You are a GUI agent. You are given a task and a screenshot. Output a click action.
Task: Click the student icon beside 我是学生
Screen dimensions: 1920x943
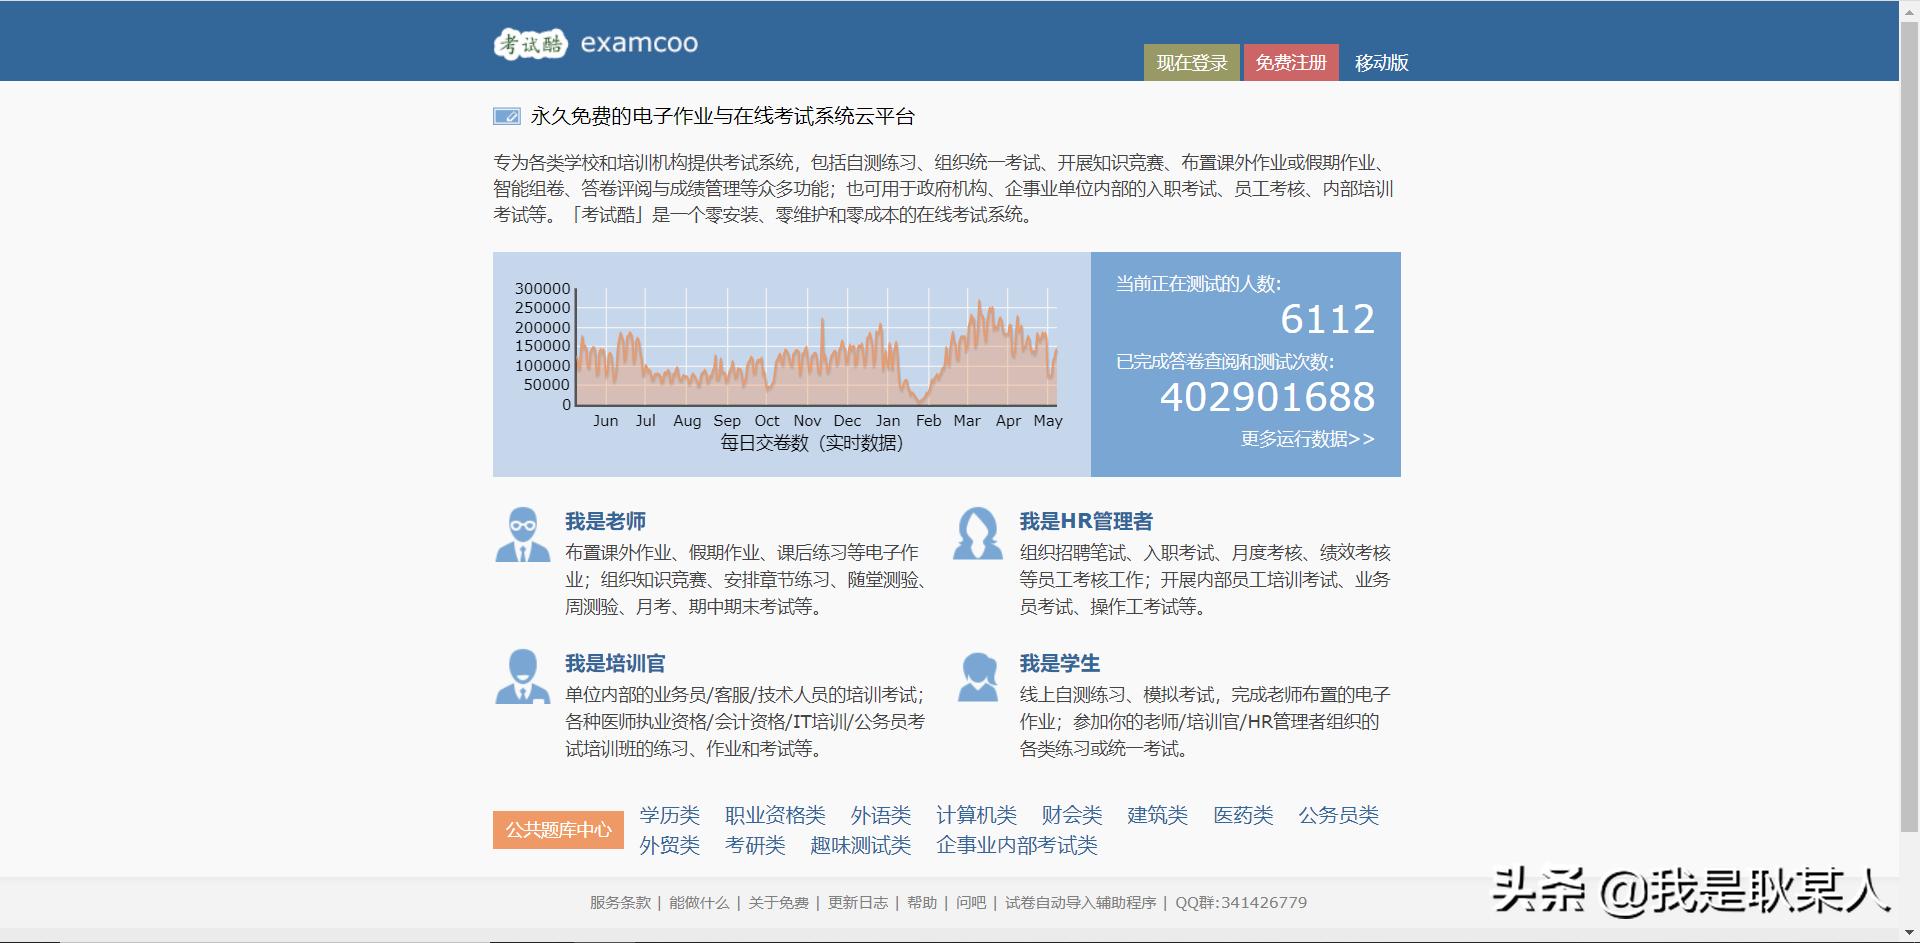click(x=977, y=678)
